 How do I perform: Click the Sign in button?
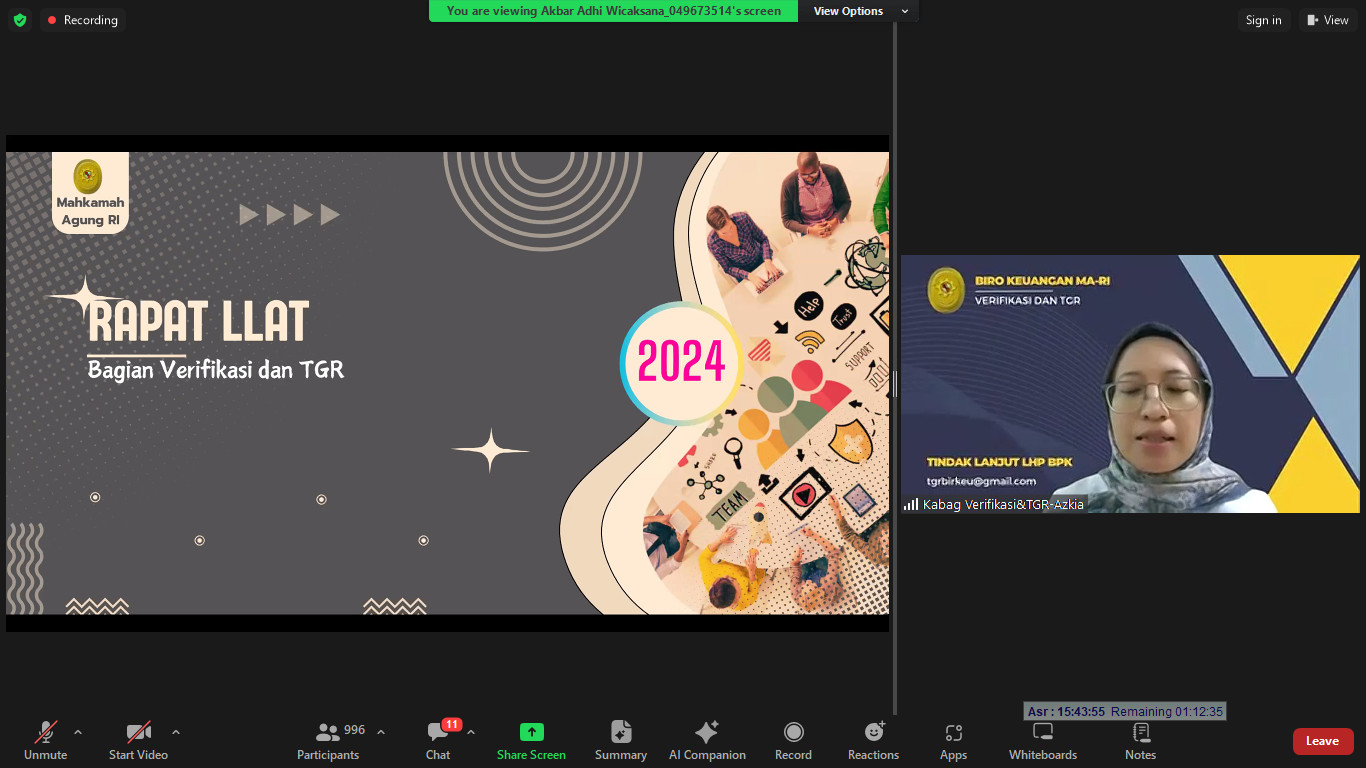pos(1263,20)
